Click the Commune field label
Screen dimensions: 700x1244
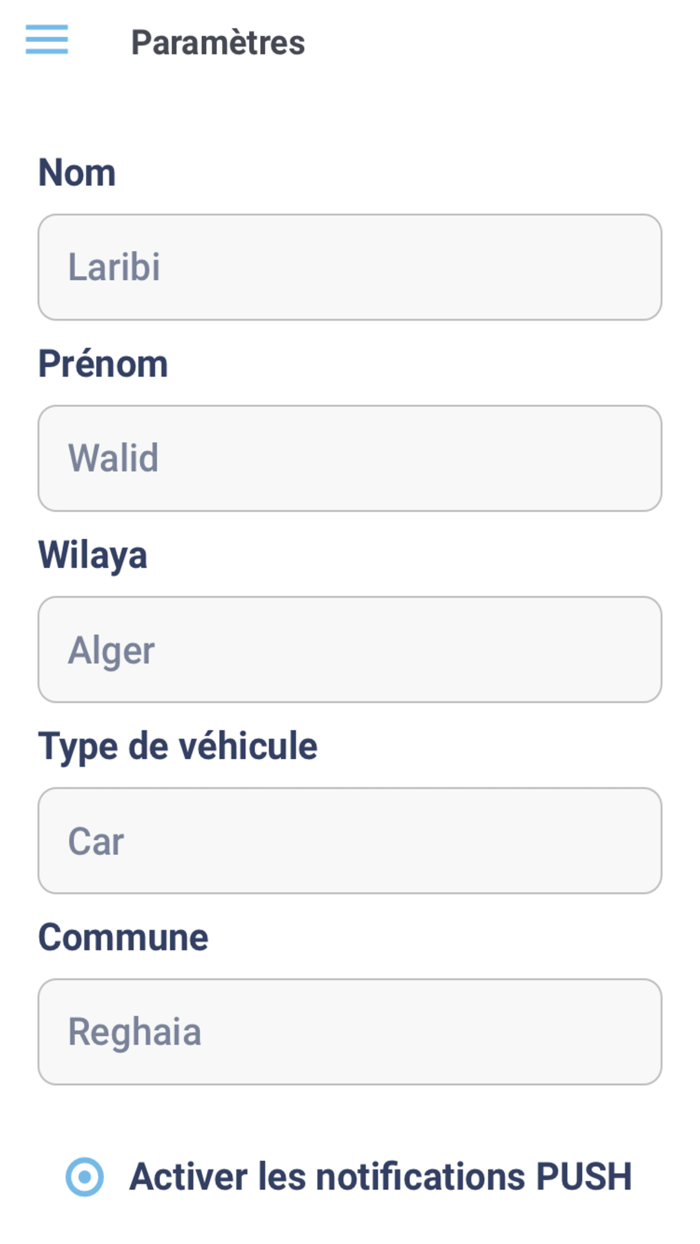pos(123,937)
